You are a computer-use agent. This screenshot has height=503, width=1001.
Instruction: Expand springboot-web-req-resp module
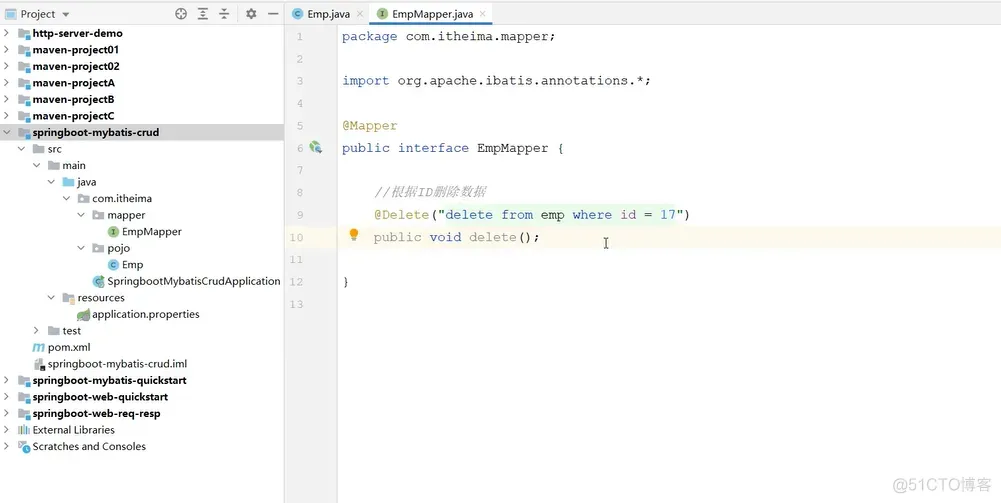[6, 413]
